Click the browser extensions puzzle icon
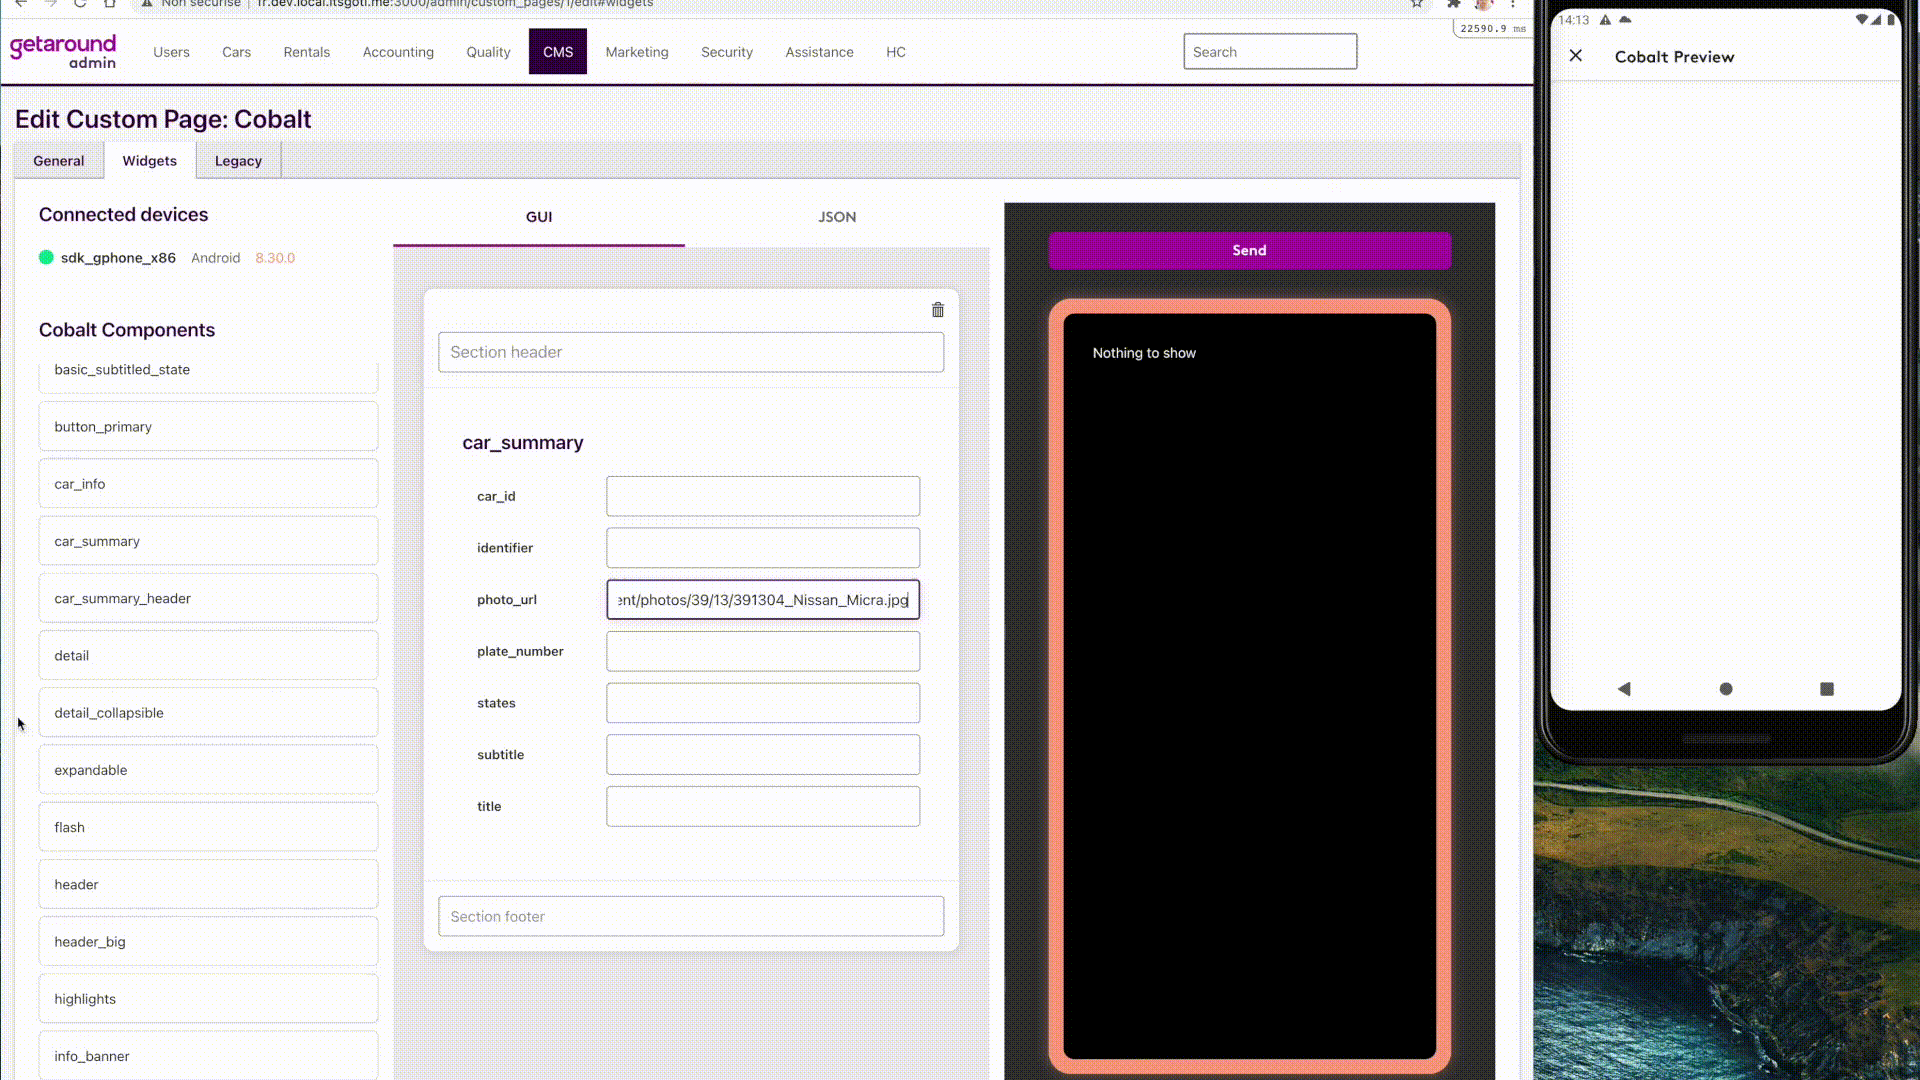 [x=1454, y=4]
